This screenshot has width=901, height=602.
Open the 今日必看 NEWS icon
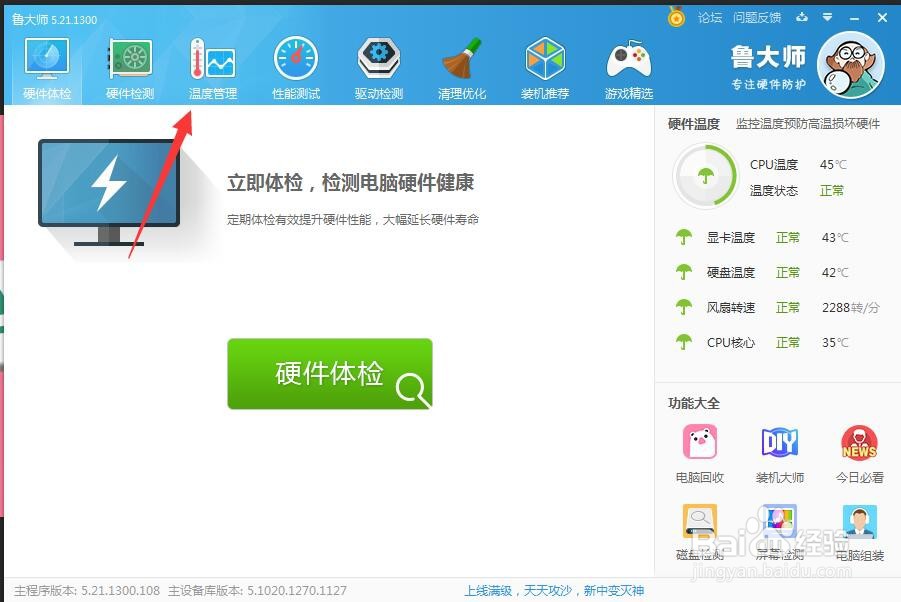[x=859, y=442]
